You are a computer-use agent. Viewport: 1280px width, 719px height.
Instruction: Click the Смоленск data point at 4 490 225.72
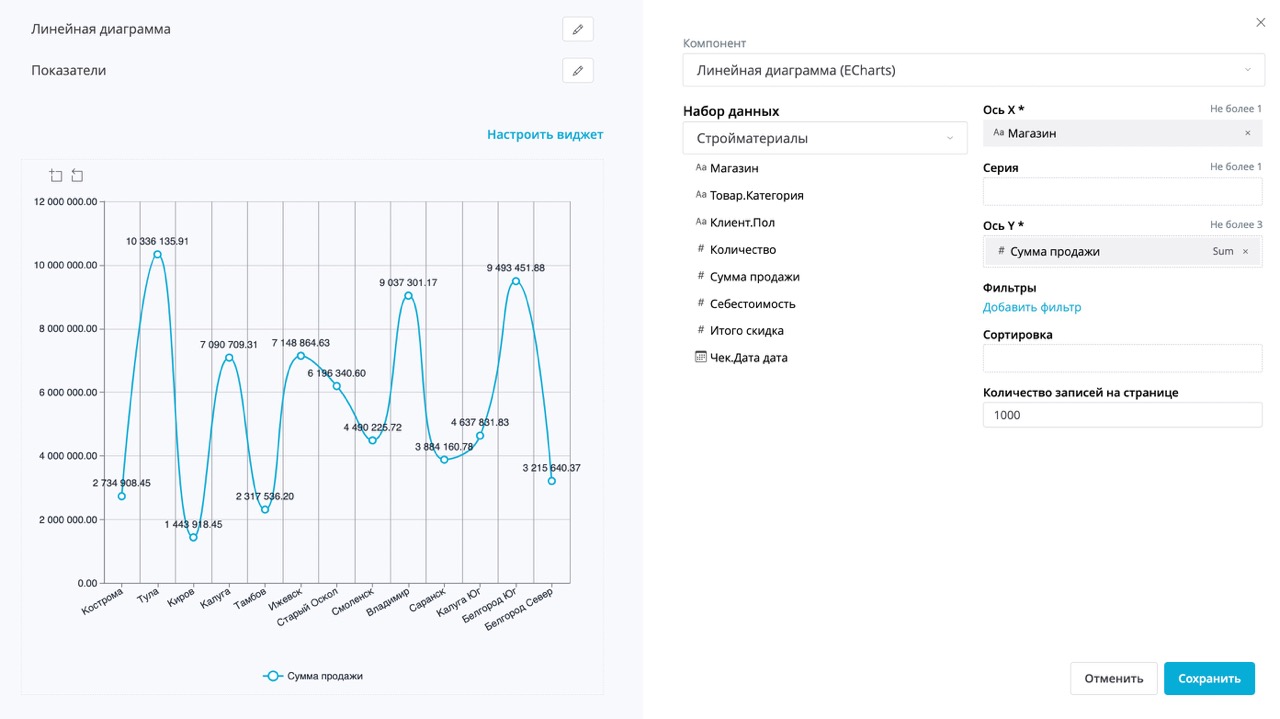coord(372,440)
